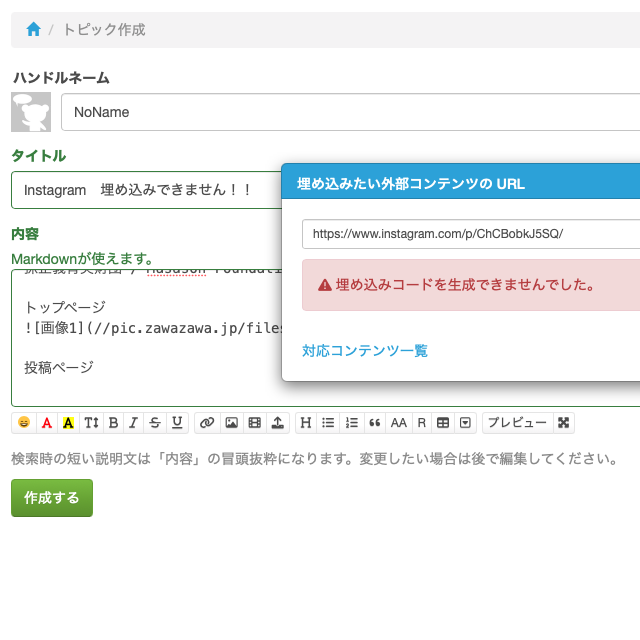Apply underline formatting

tap(177, 422)
